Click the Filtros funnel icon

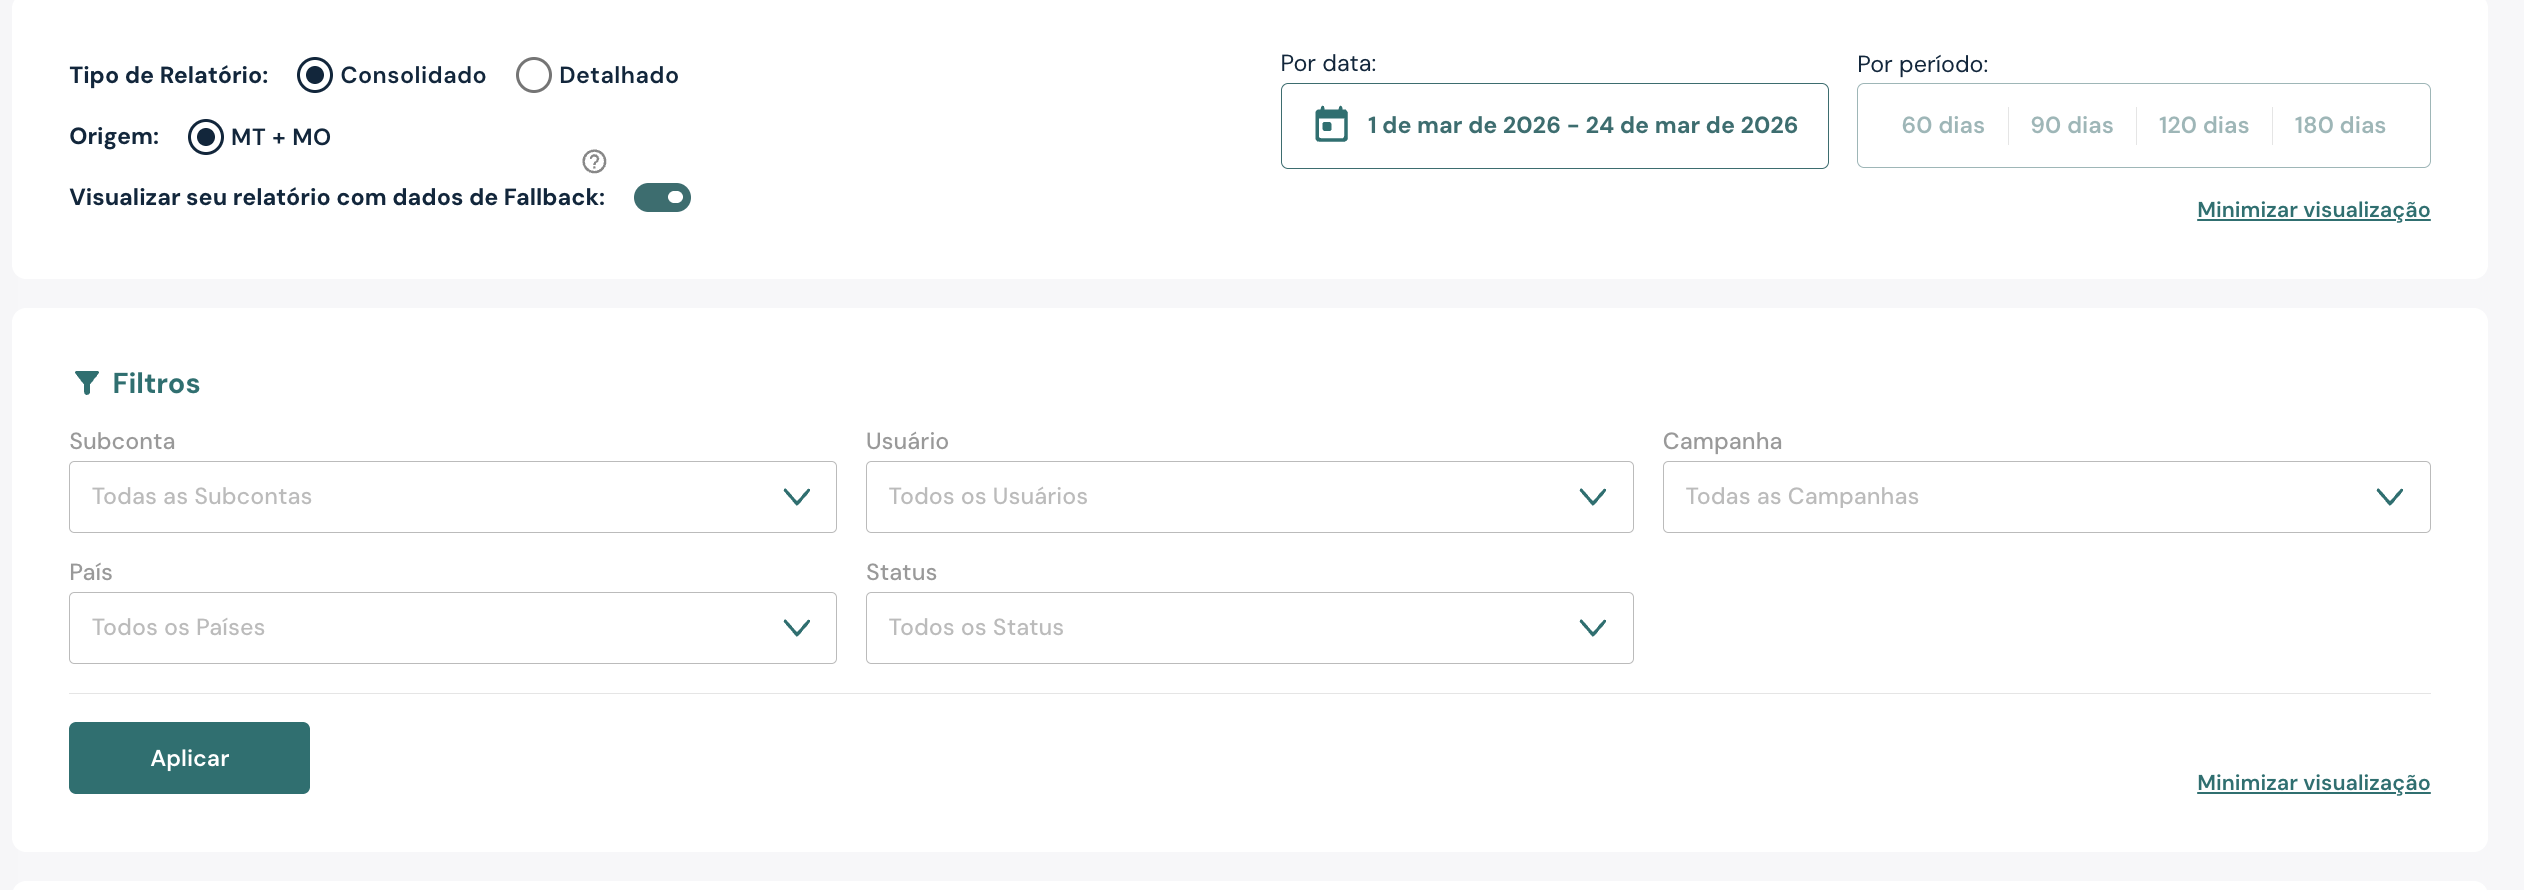(87, 383)
